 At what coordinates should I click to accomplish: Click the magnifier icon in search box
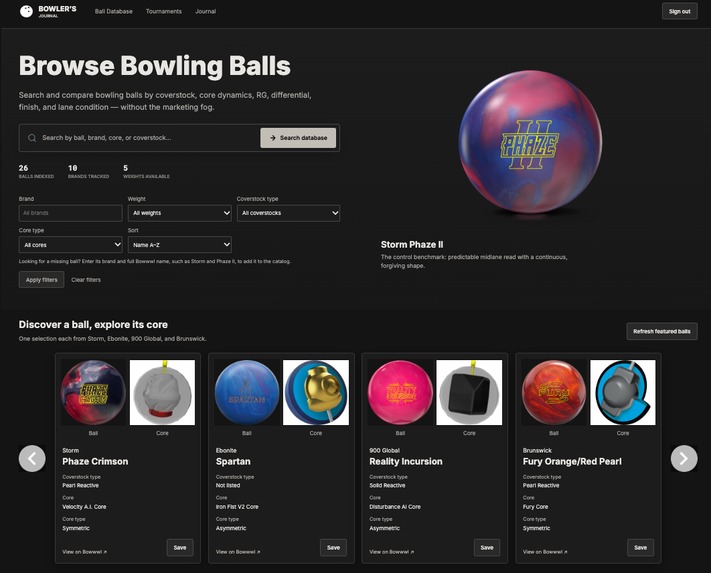click(32, 138)
